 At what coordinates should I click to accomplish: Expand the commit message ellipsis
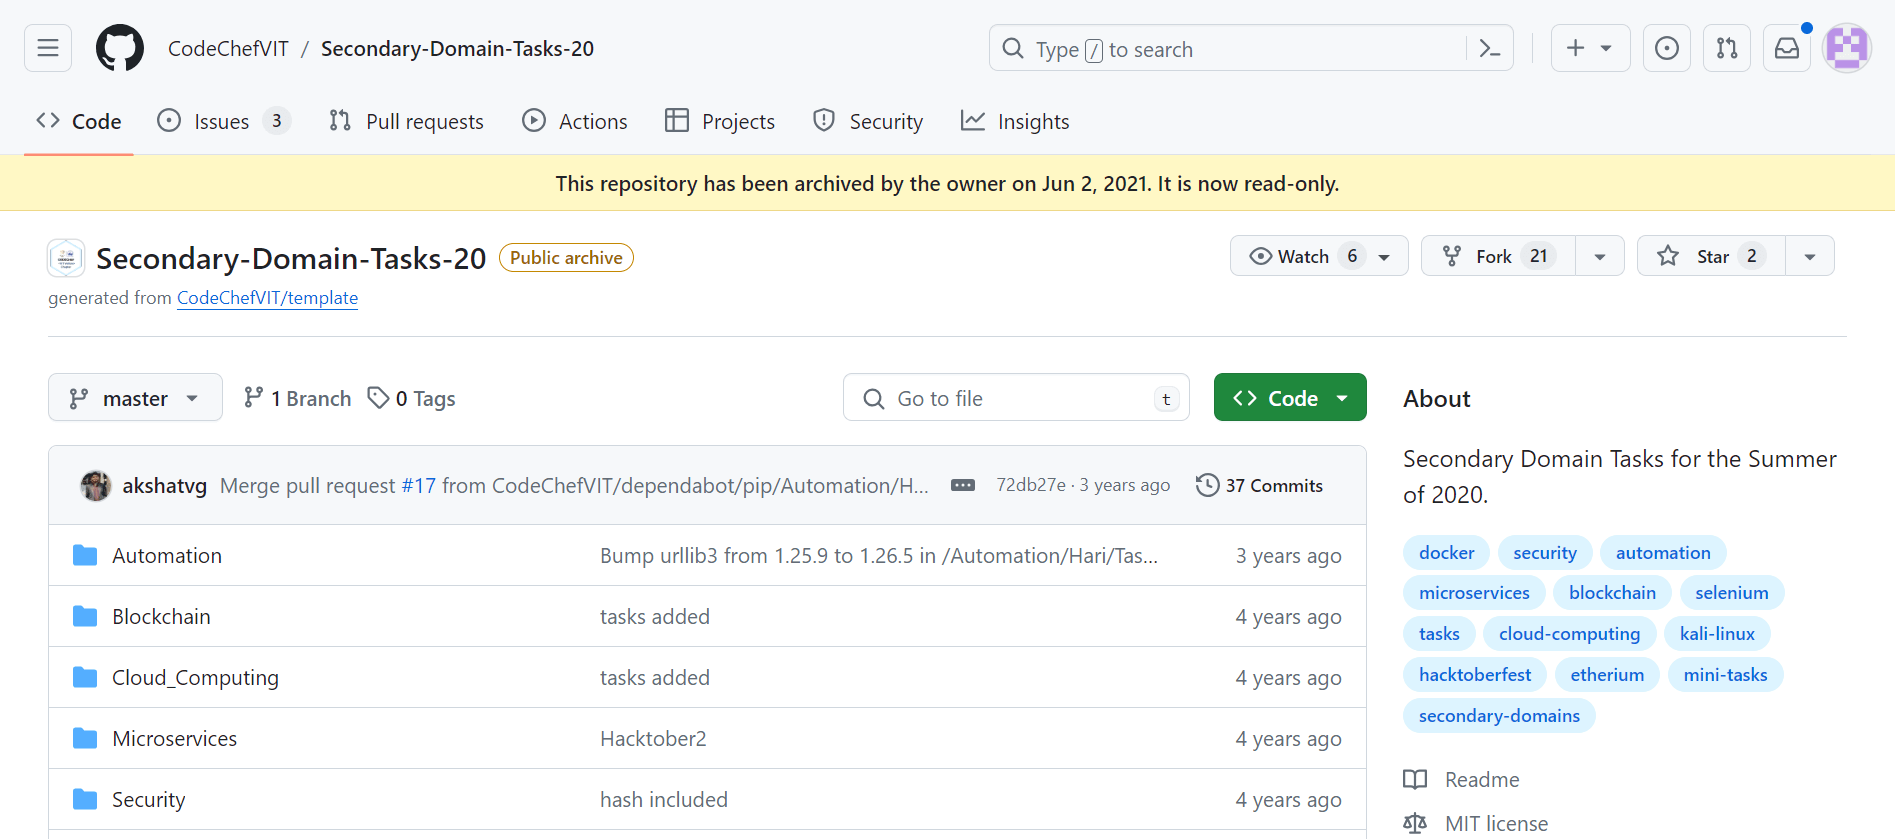[x=962, y=485]
